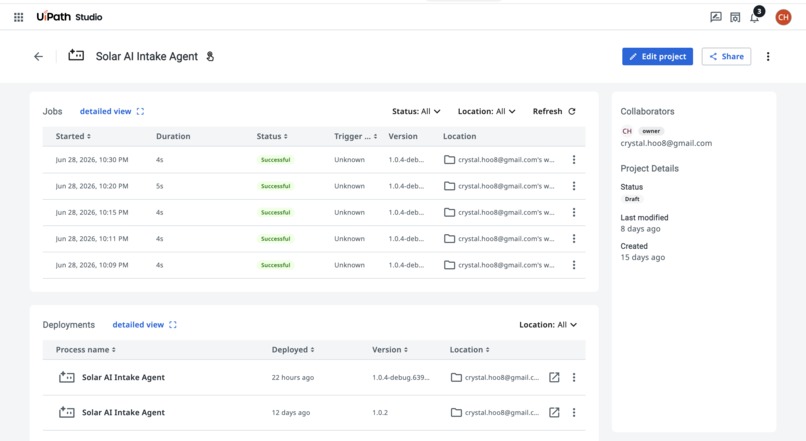Expand the Jobs Location: All filter
Screen dimensions: 806x441
click(x=486, y=112)
